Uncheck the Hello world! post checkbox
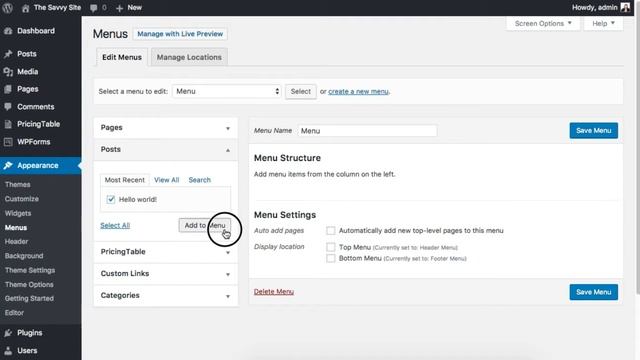Screen dimensions: 640x360 (111, 199)
